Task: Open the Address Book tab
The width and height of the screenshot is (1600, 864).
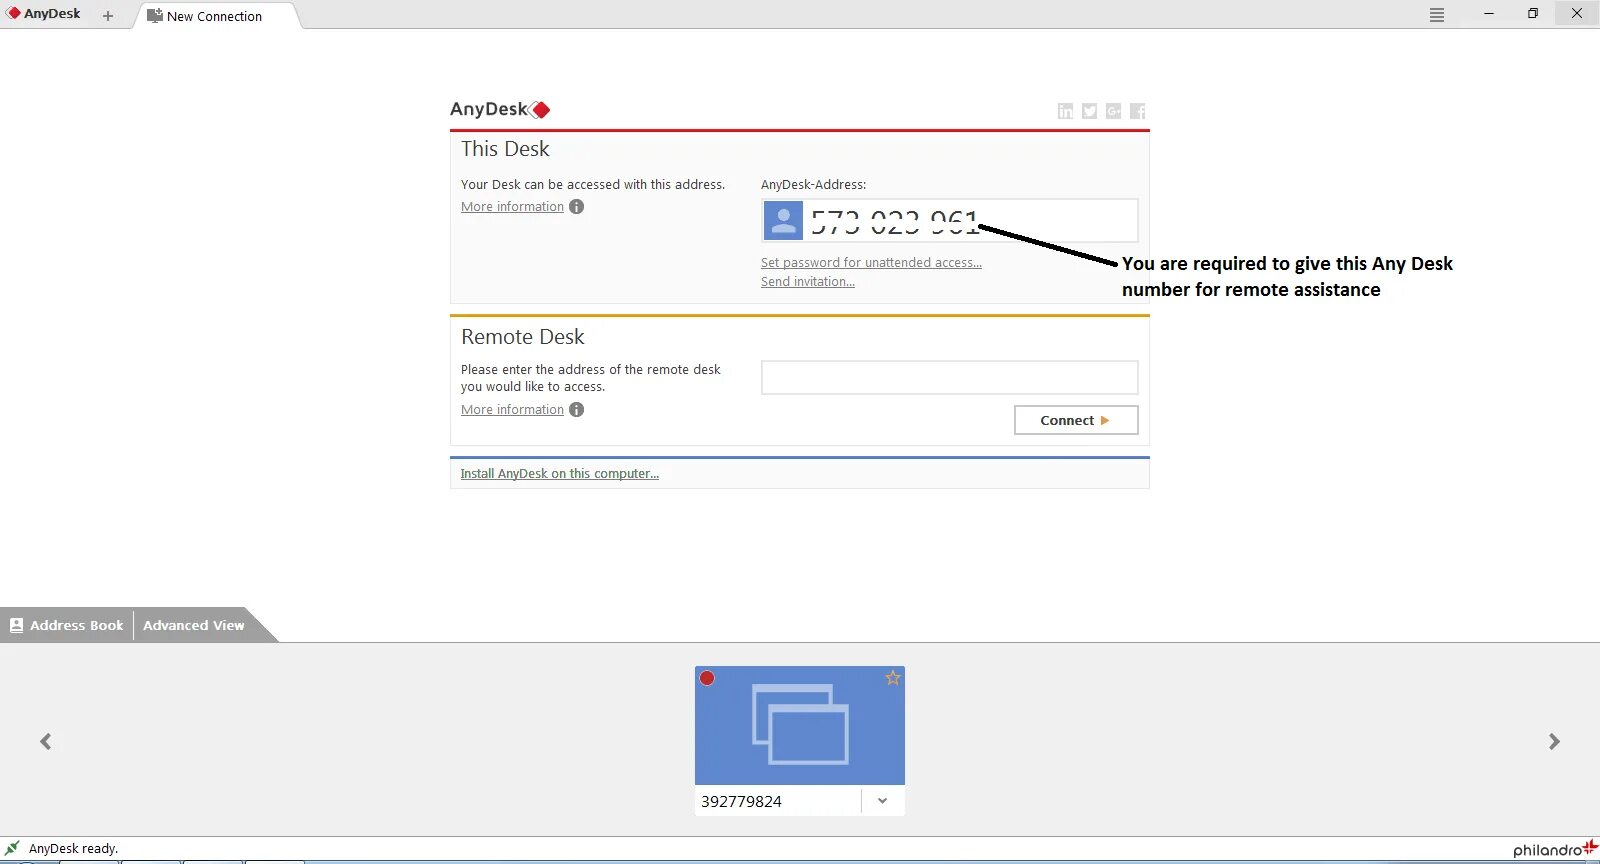Action: tap(67, 625)
